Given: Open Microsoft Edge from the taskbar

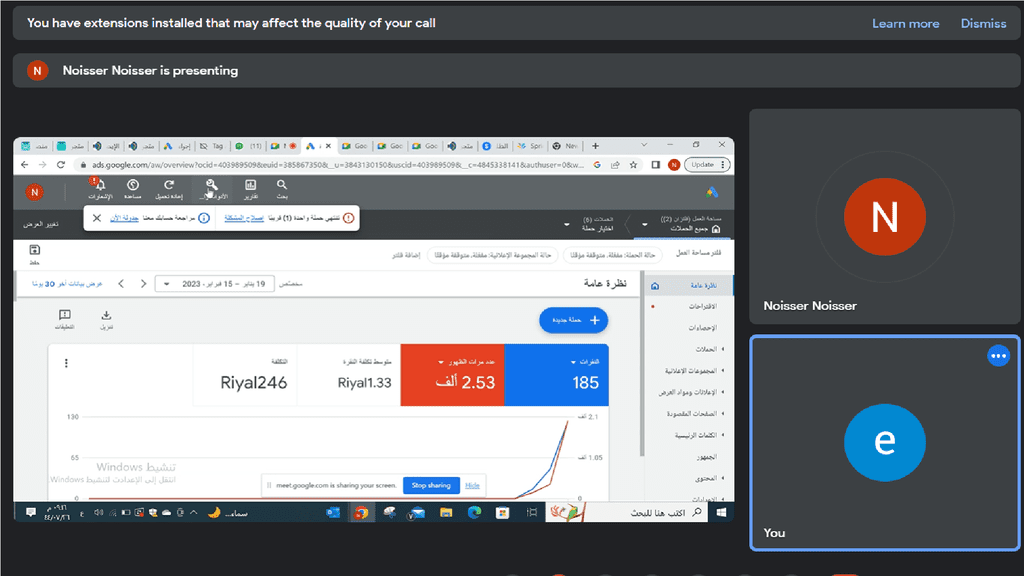Looking at the screenshot, I should tap(474, 513).
